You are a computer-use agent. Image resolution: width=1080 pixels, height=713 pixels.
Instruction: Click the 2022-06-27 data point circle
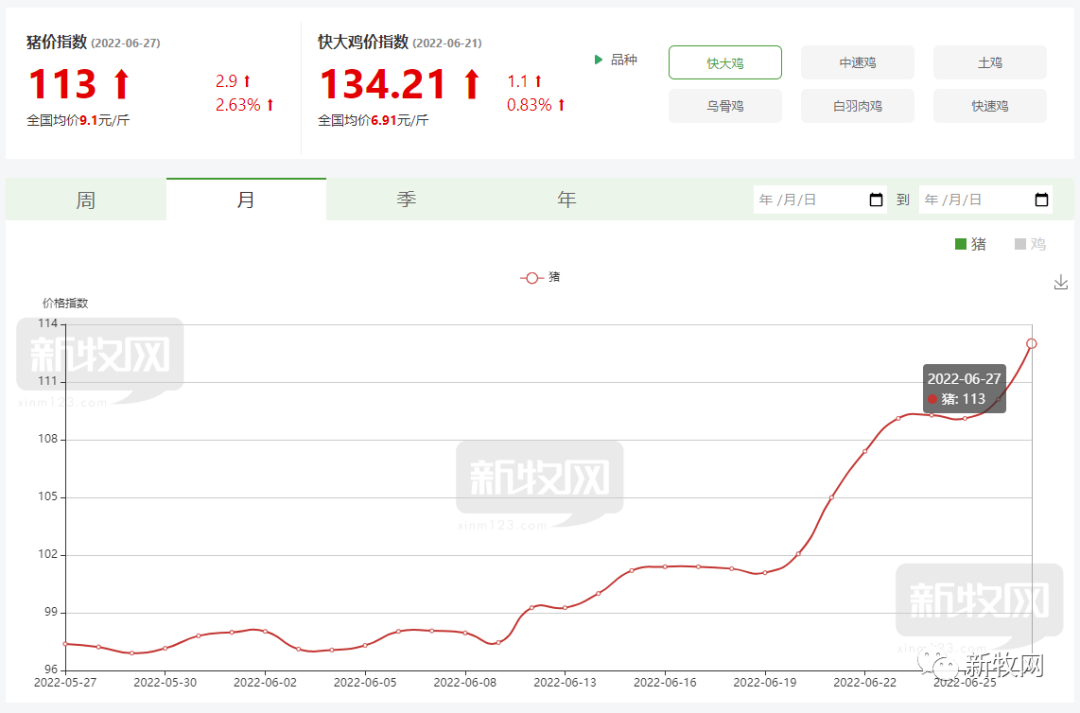[1031, 344]
